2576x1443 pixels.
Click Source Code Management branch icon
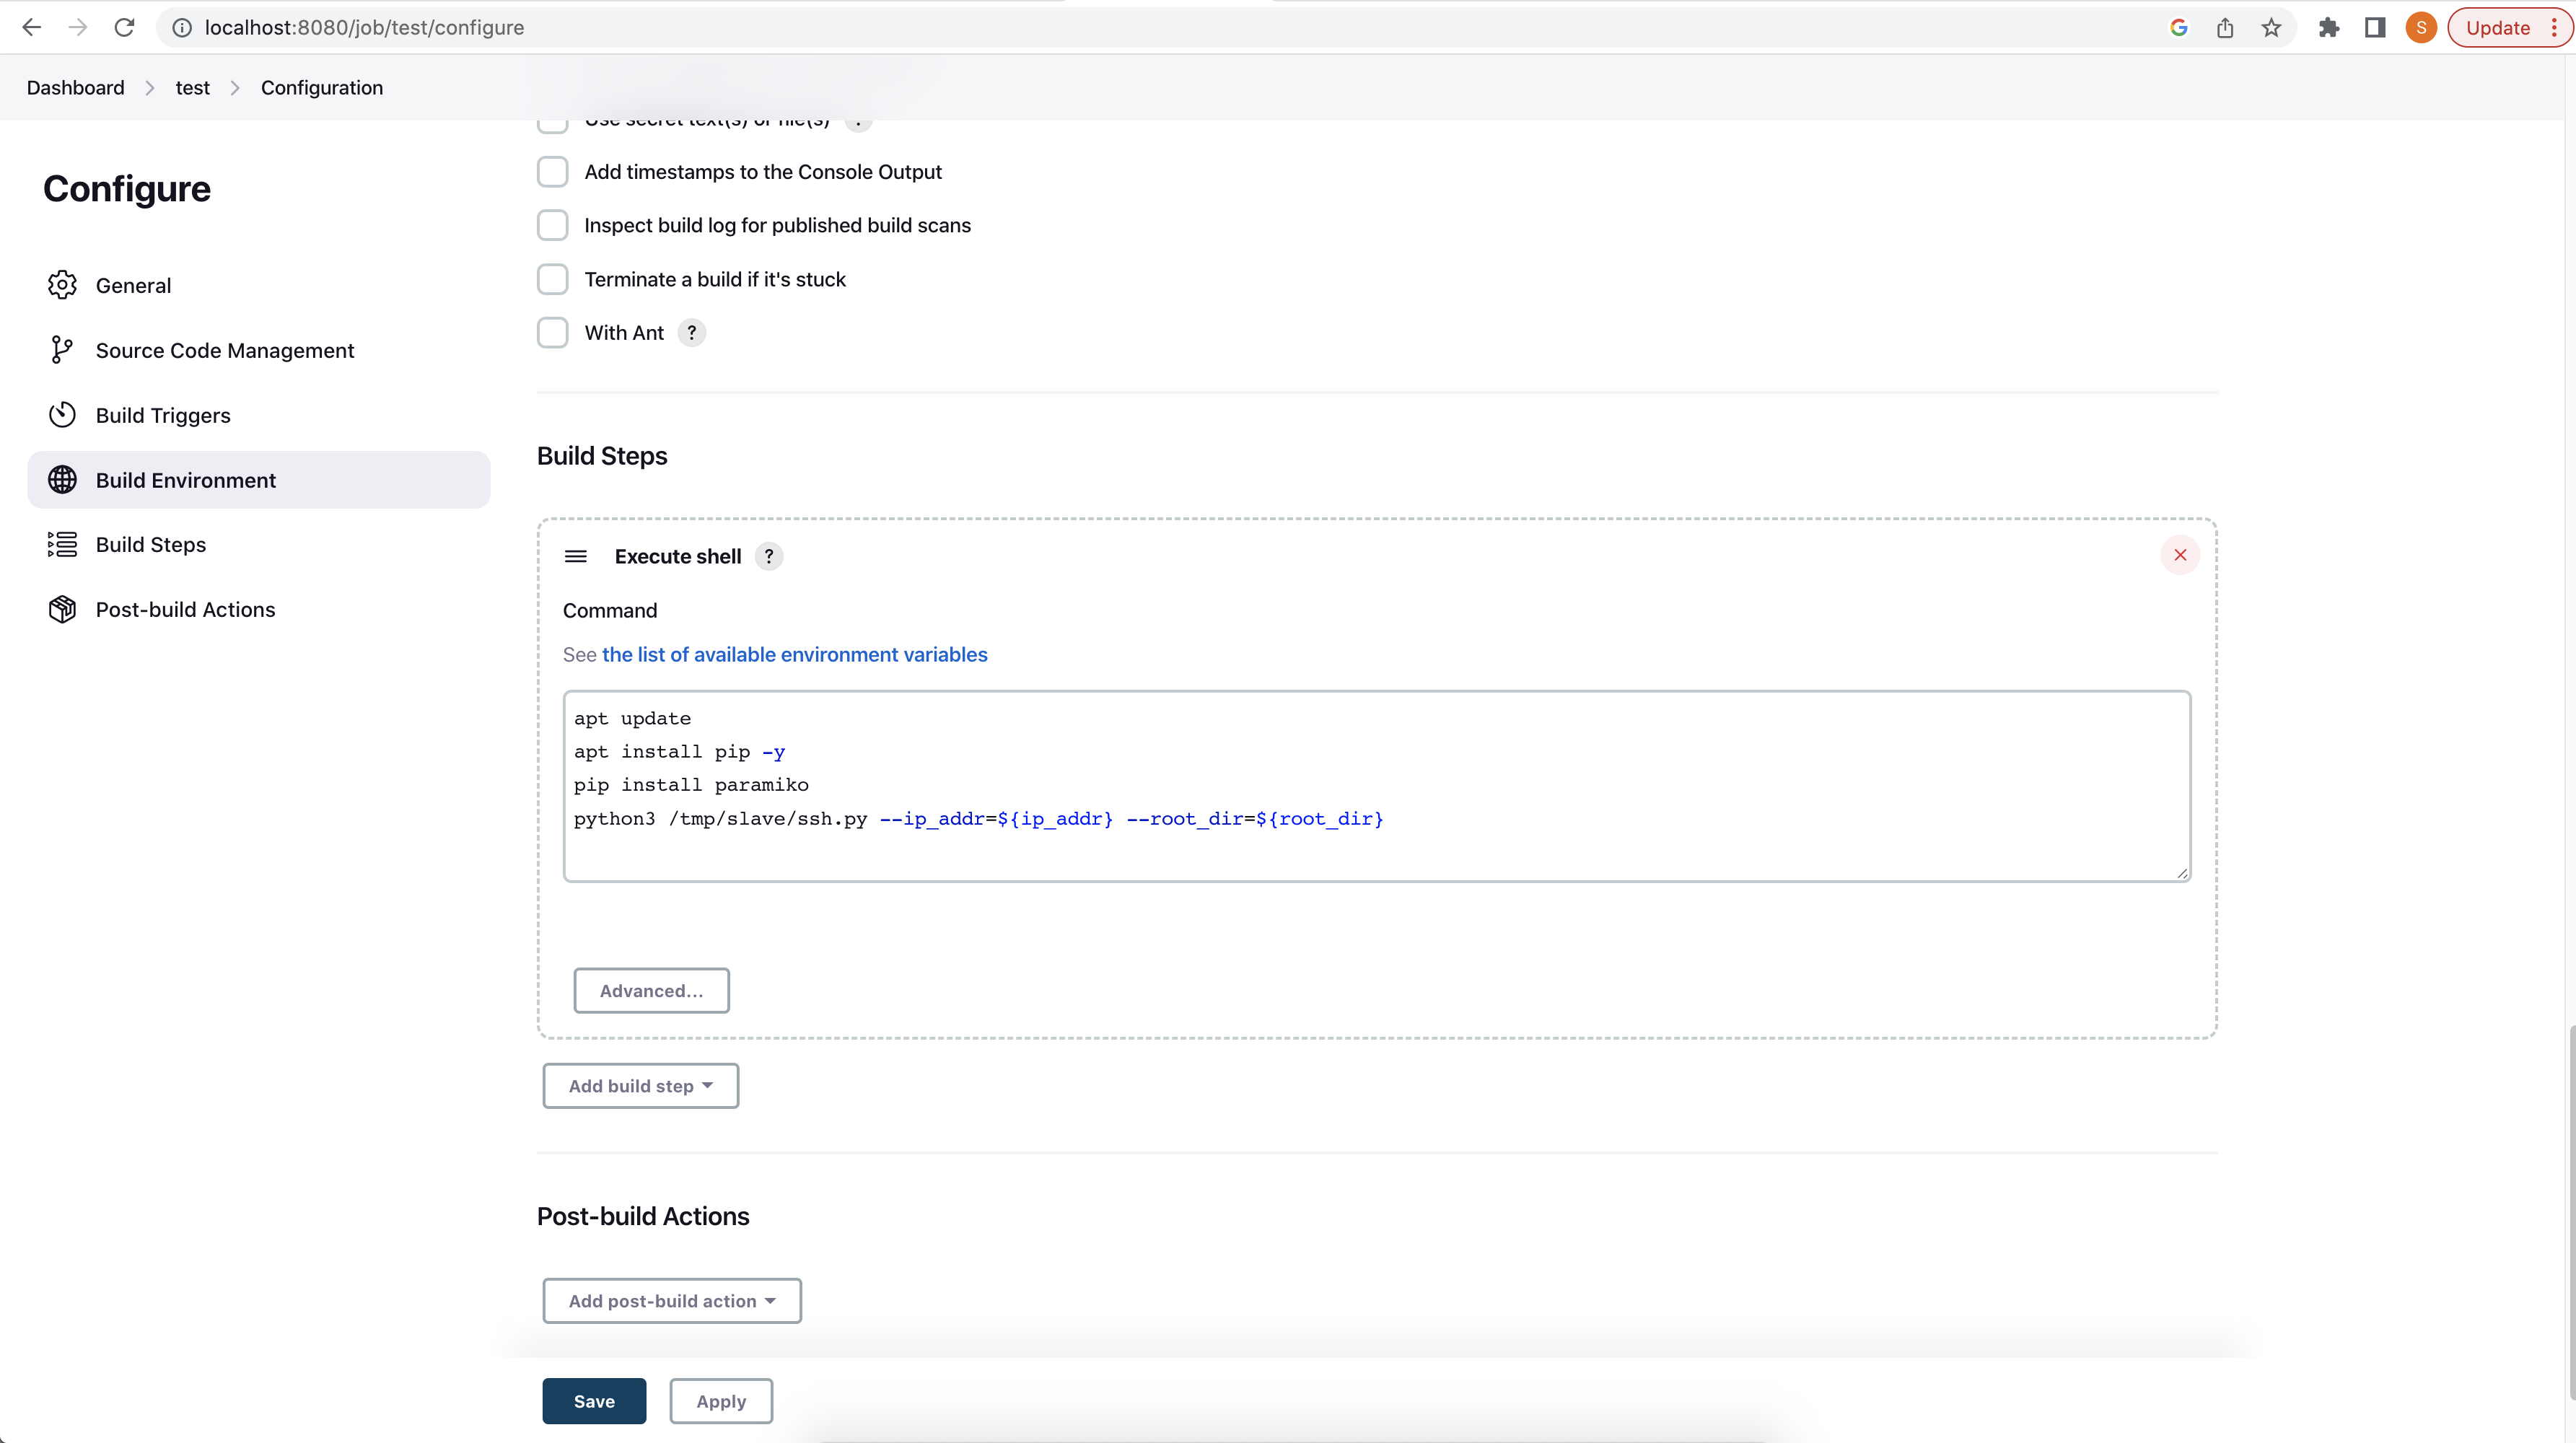coord(62,350)
